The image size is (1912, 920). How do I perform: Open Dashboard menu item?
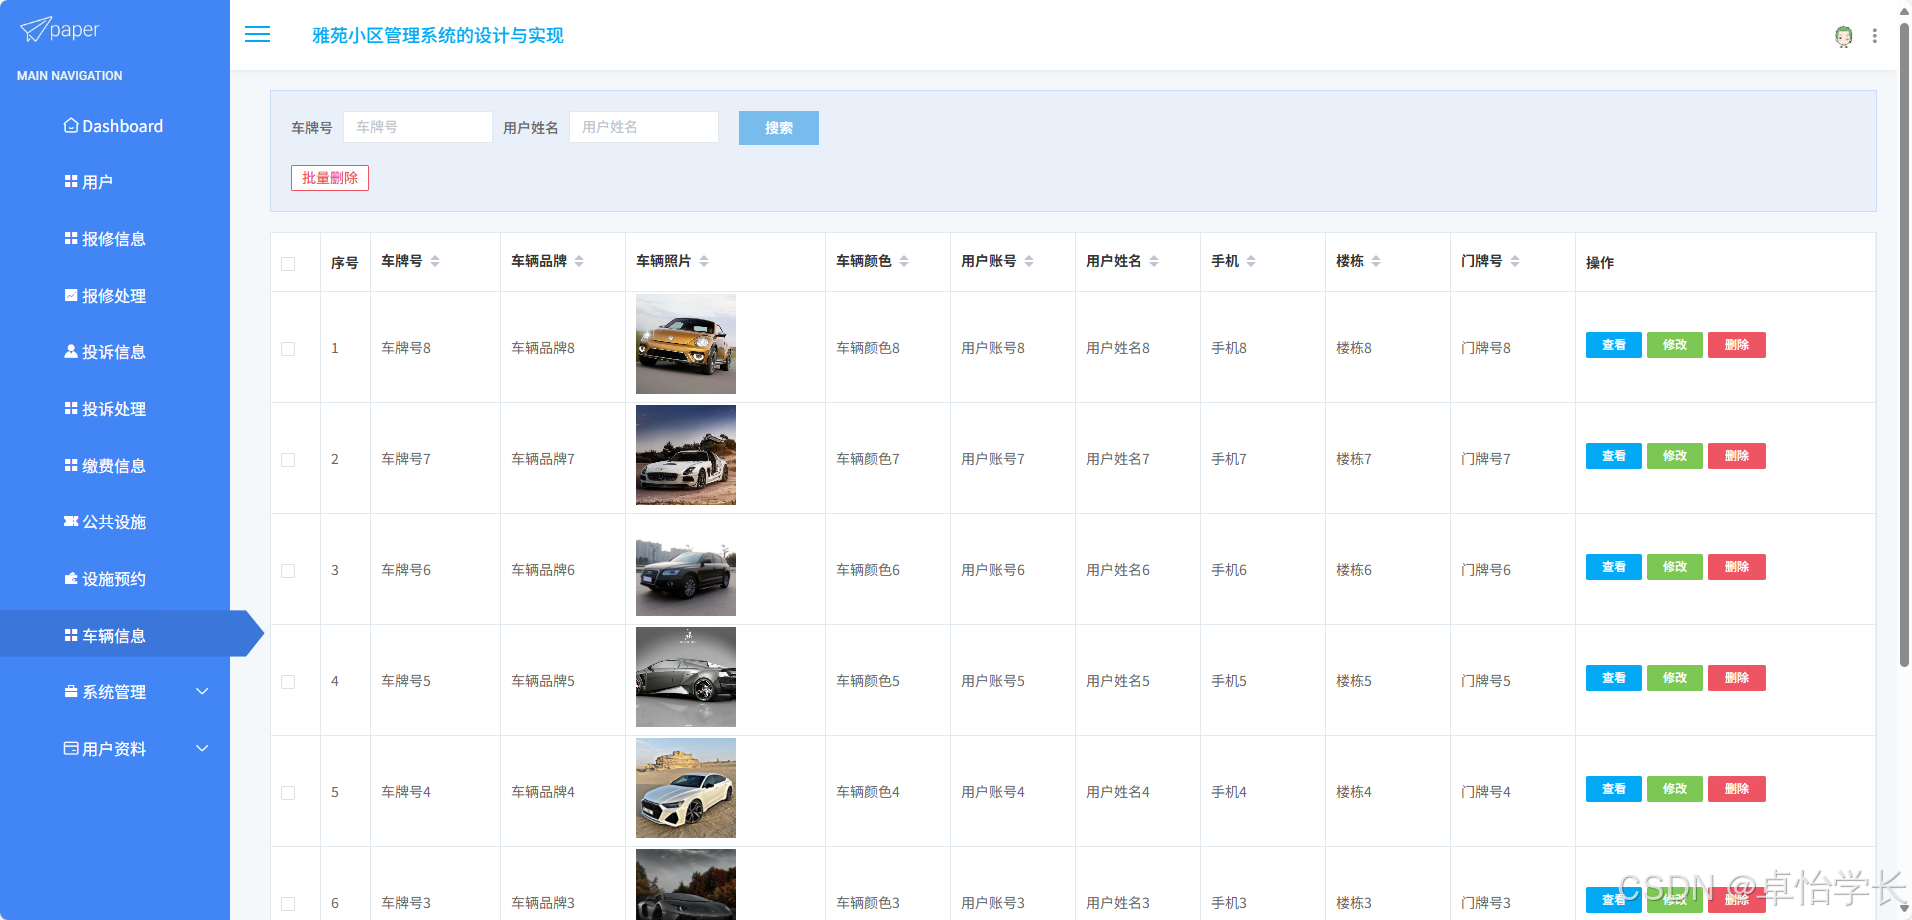tap(115, 126)
